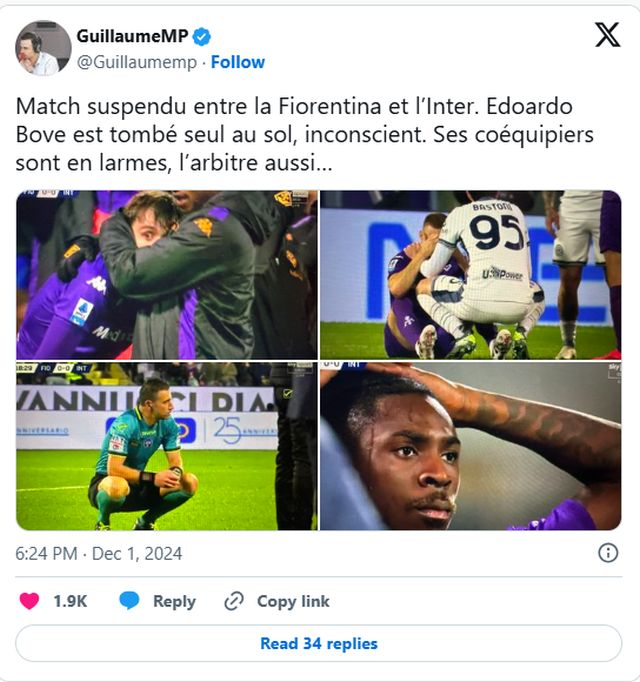Follow the GuillaumeMP account
Viewport: 640px width, 682px height.
tap(238, 62)
